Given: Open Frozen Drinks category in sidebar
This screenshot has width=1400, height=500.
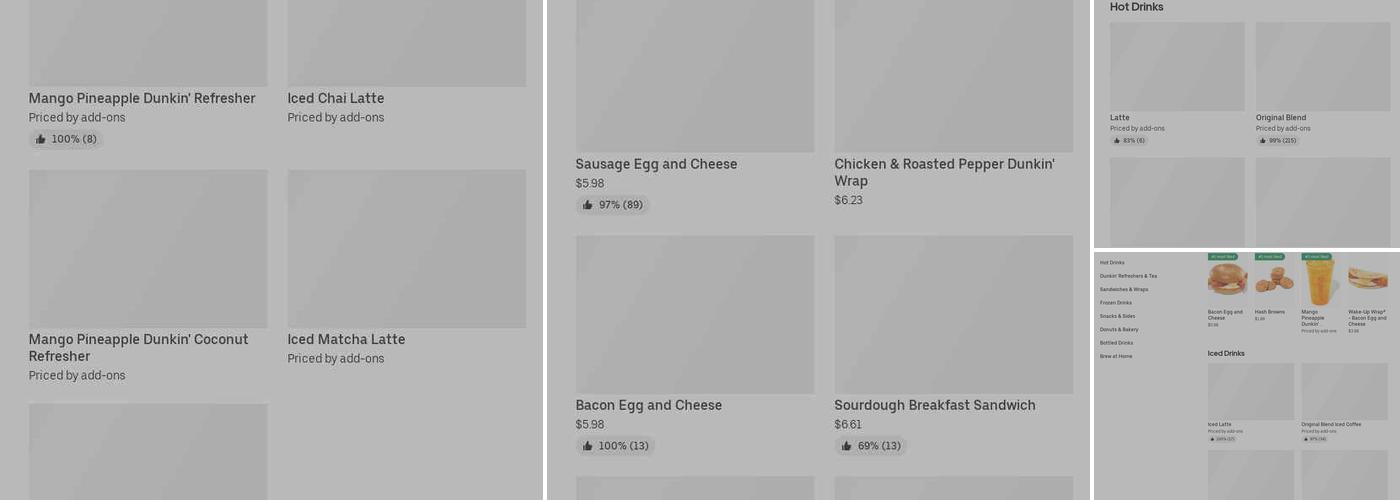Looking at the screenshot, I should (x=1116, y=303).
